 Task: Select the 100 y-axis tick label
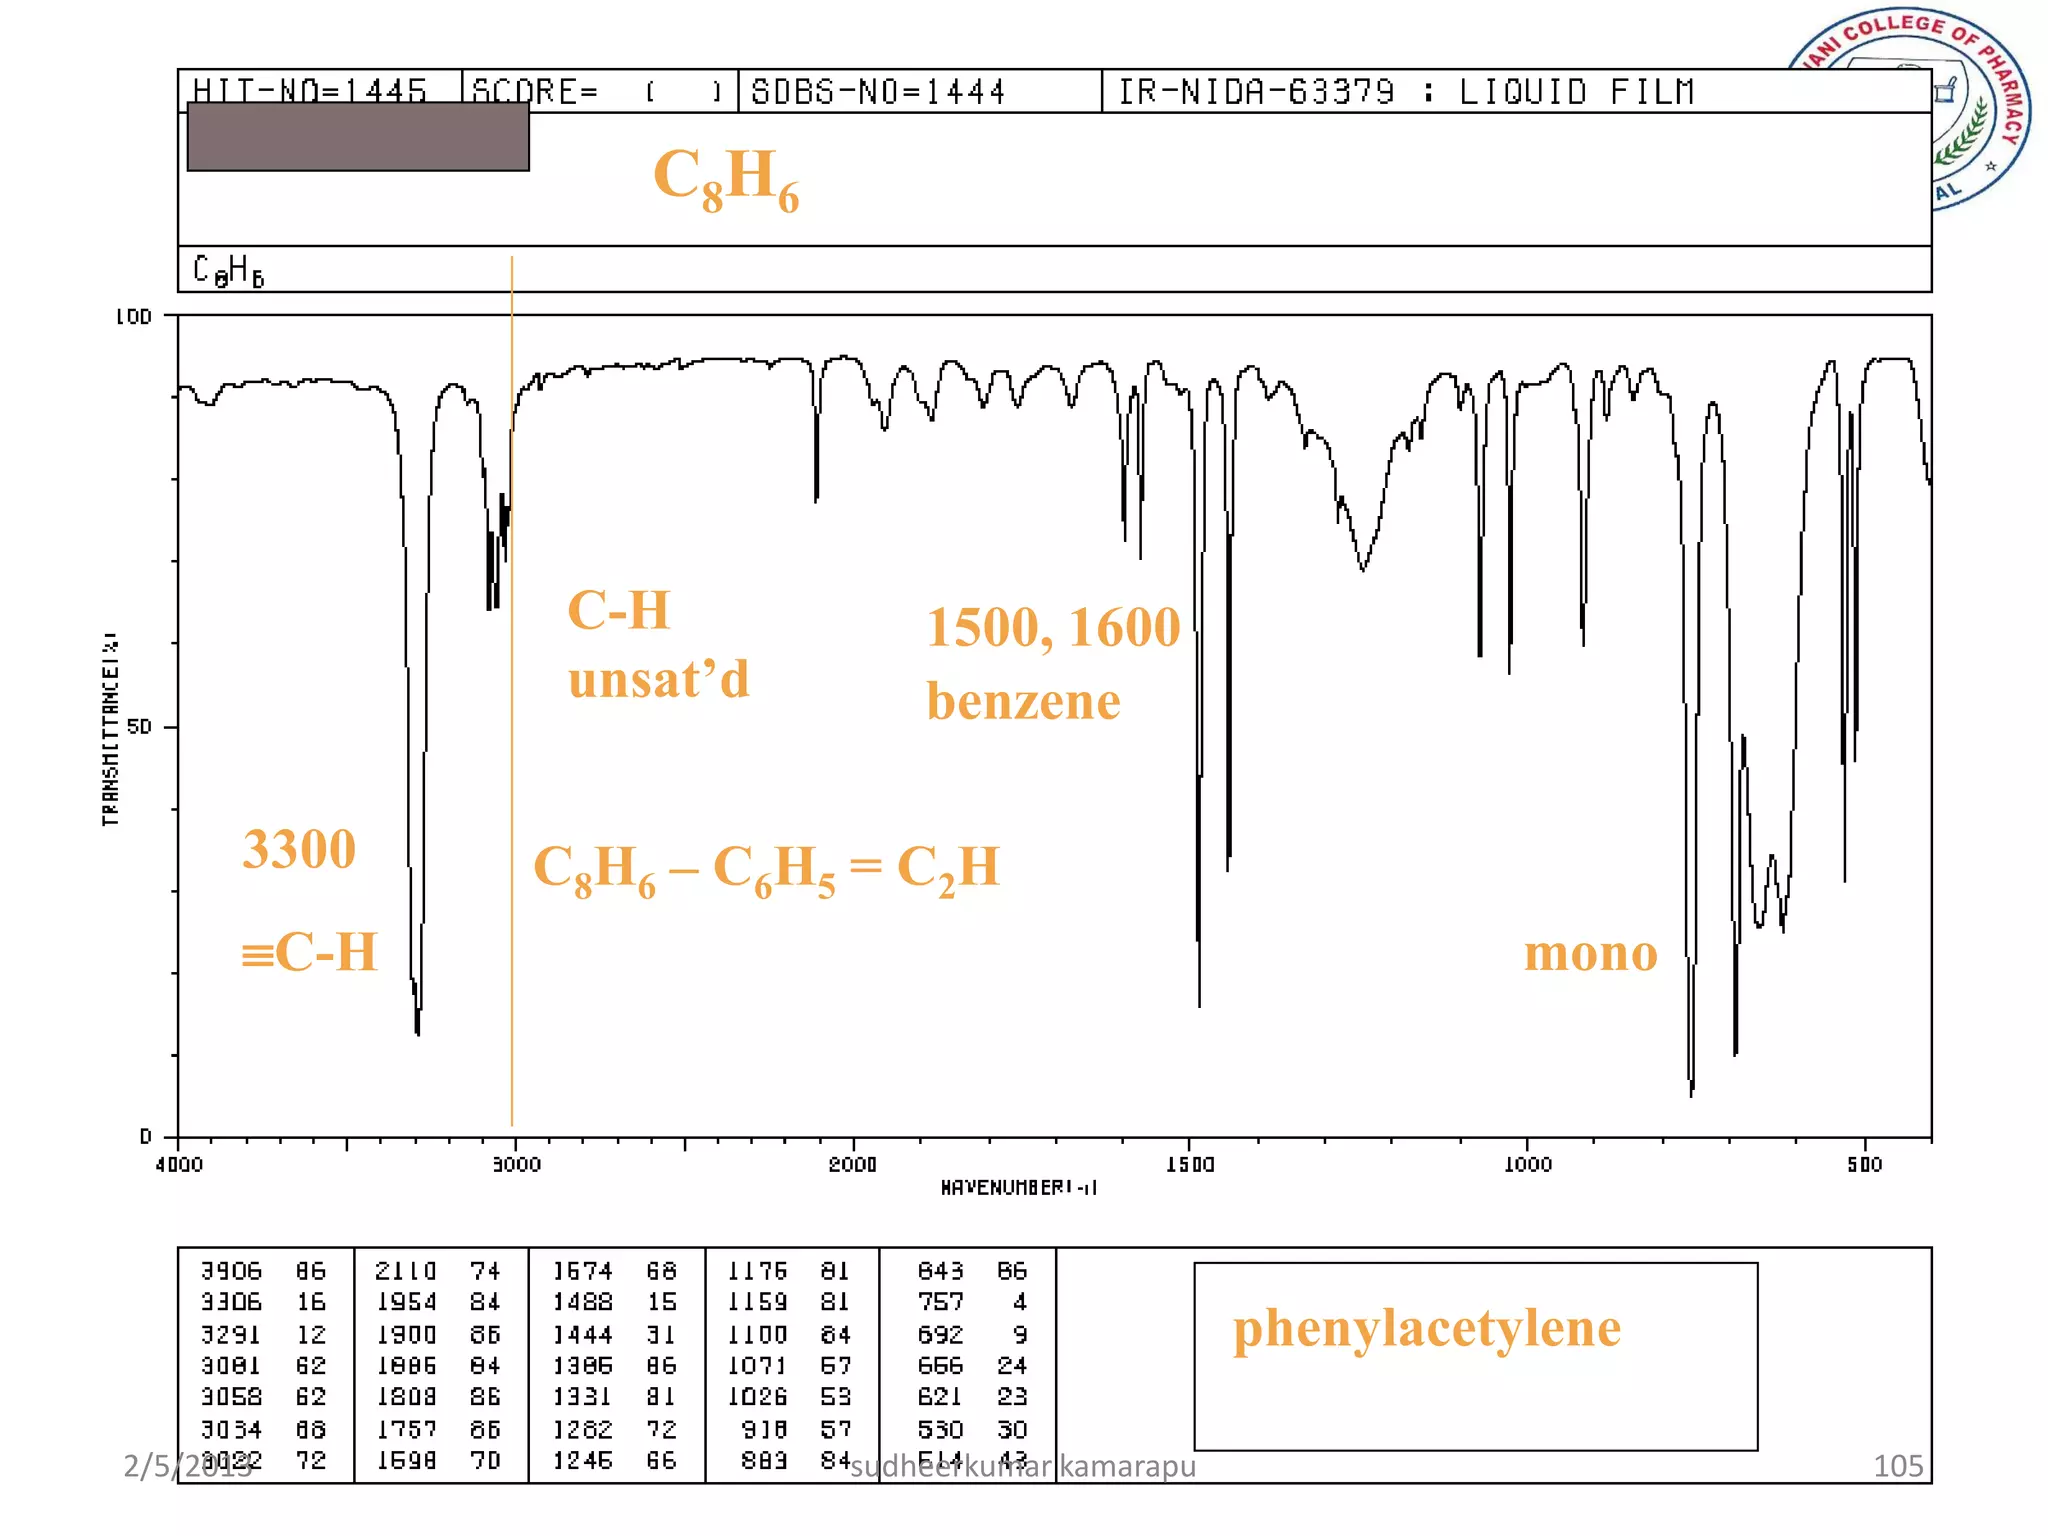[133, 317]
